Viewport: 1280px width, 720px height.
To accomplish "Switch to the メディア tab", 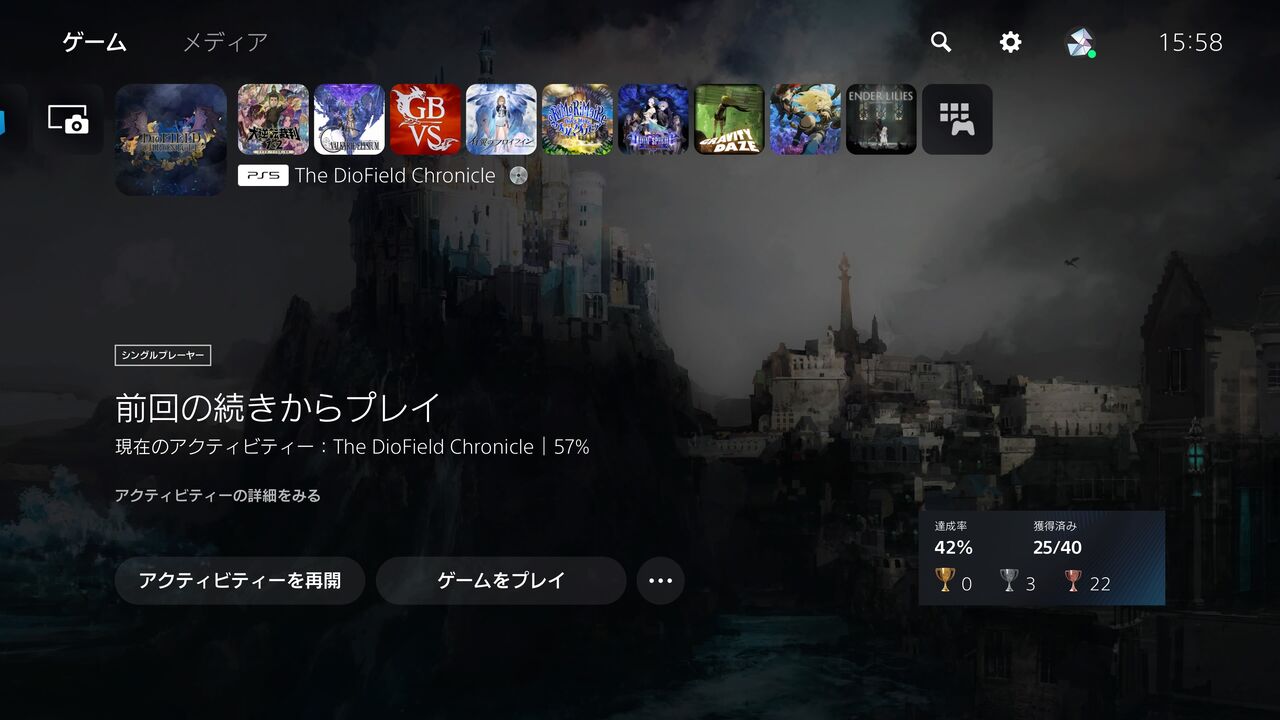I will pyautogui.click(x=225, y=42).
